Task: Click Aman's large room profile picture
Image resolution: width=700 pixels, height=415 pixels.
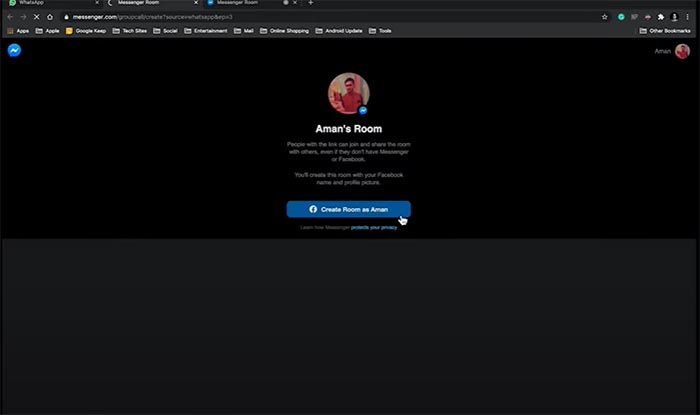Action: (349, 93)
